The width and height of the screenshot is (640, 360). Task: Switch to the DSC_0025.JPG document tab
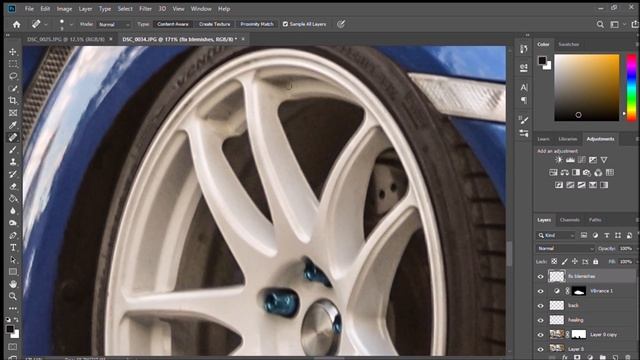coord(66,39)
